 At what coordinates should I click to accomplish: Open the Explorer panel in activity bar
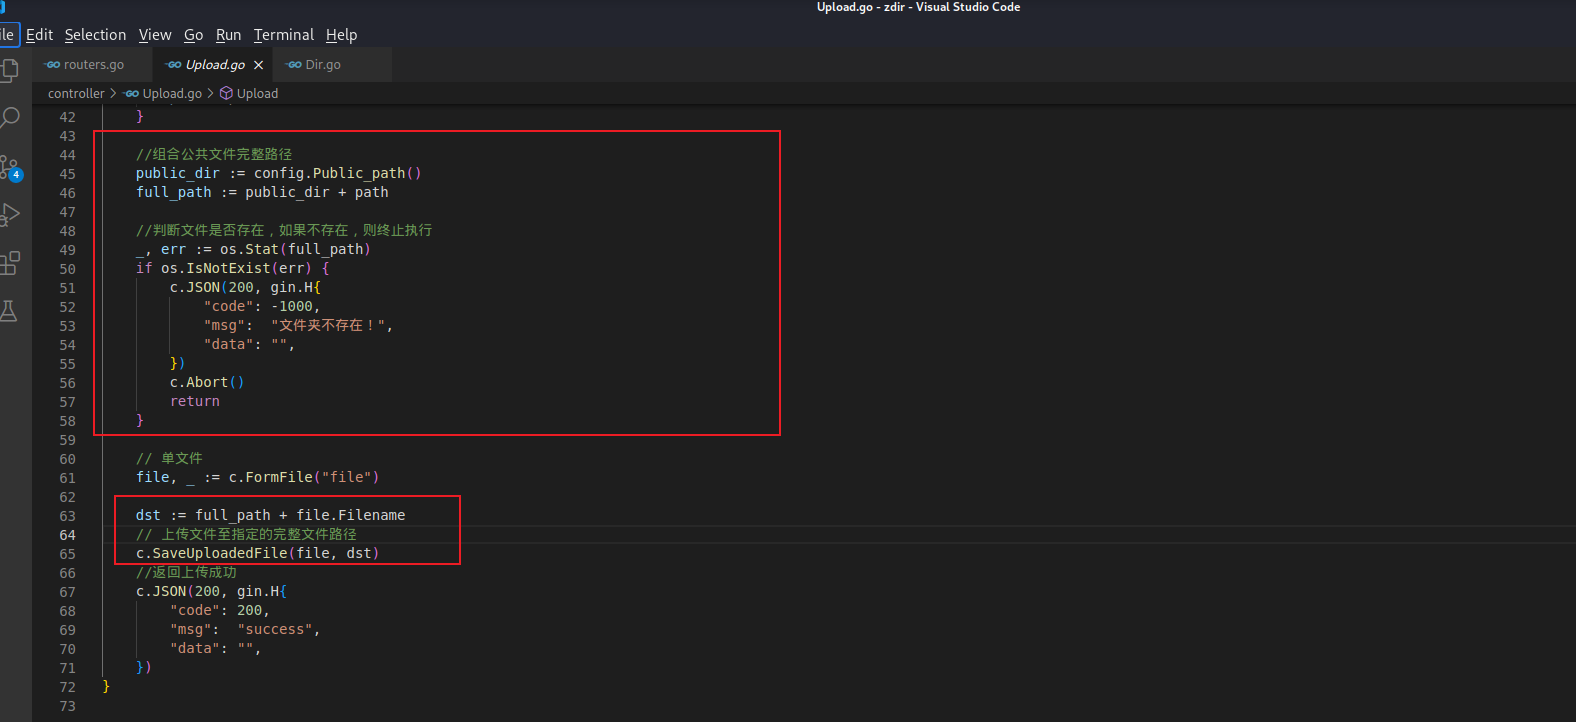tap(11, 70)
